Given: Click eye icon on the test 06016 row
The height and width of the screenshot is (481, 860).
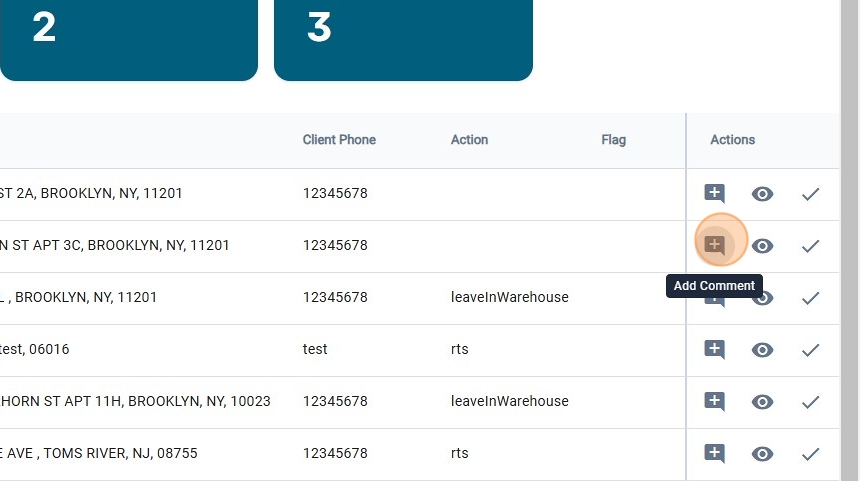Looking at the screenshot, I should [762, 350].
